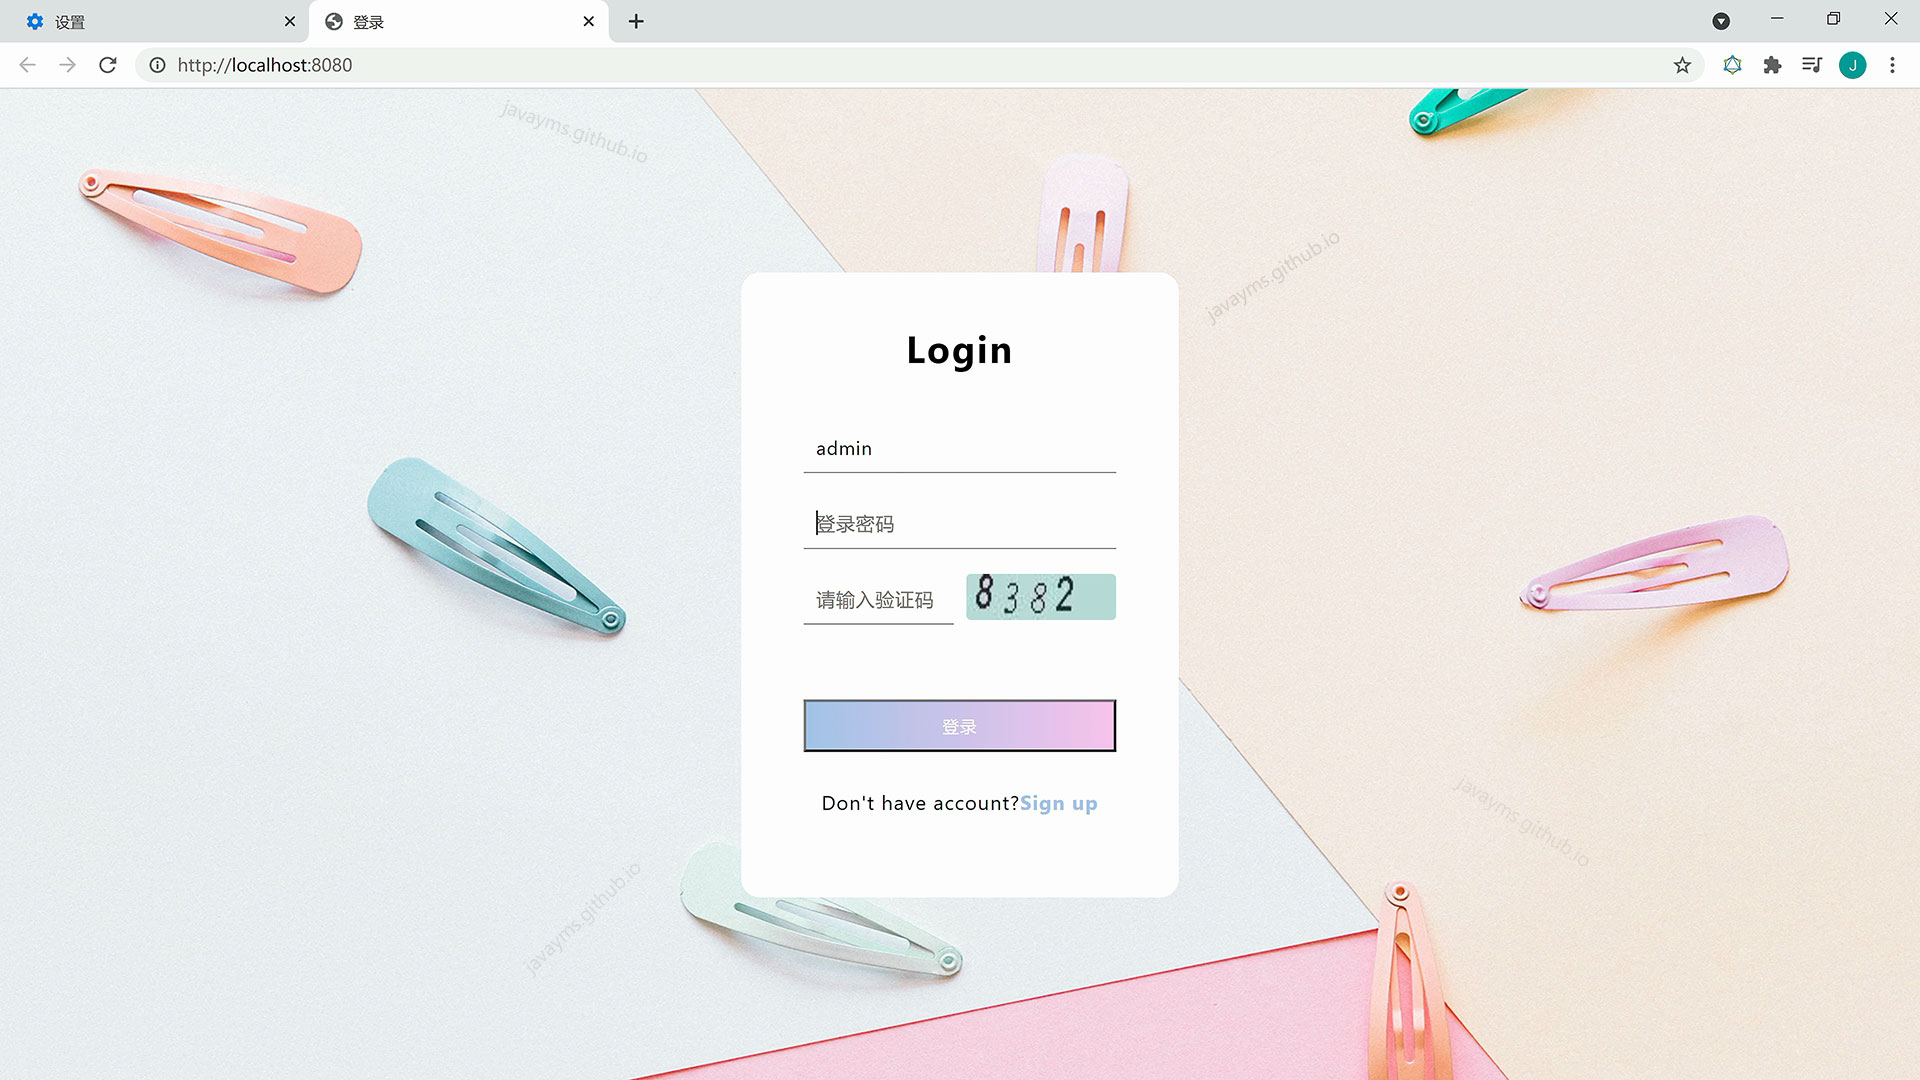Bookmark this page with star icon
Screen dimensions: 1920x1080
coord(1682,65)
